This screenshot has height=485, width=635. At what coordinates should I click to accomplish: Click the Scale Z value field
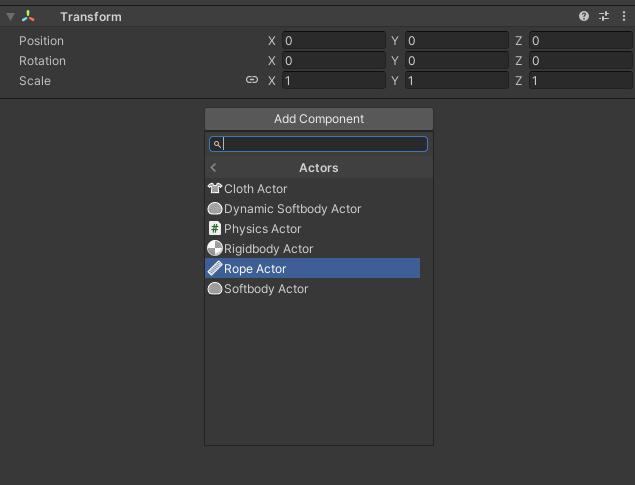[579, 81]
